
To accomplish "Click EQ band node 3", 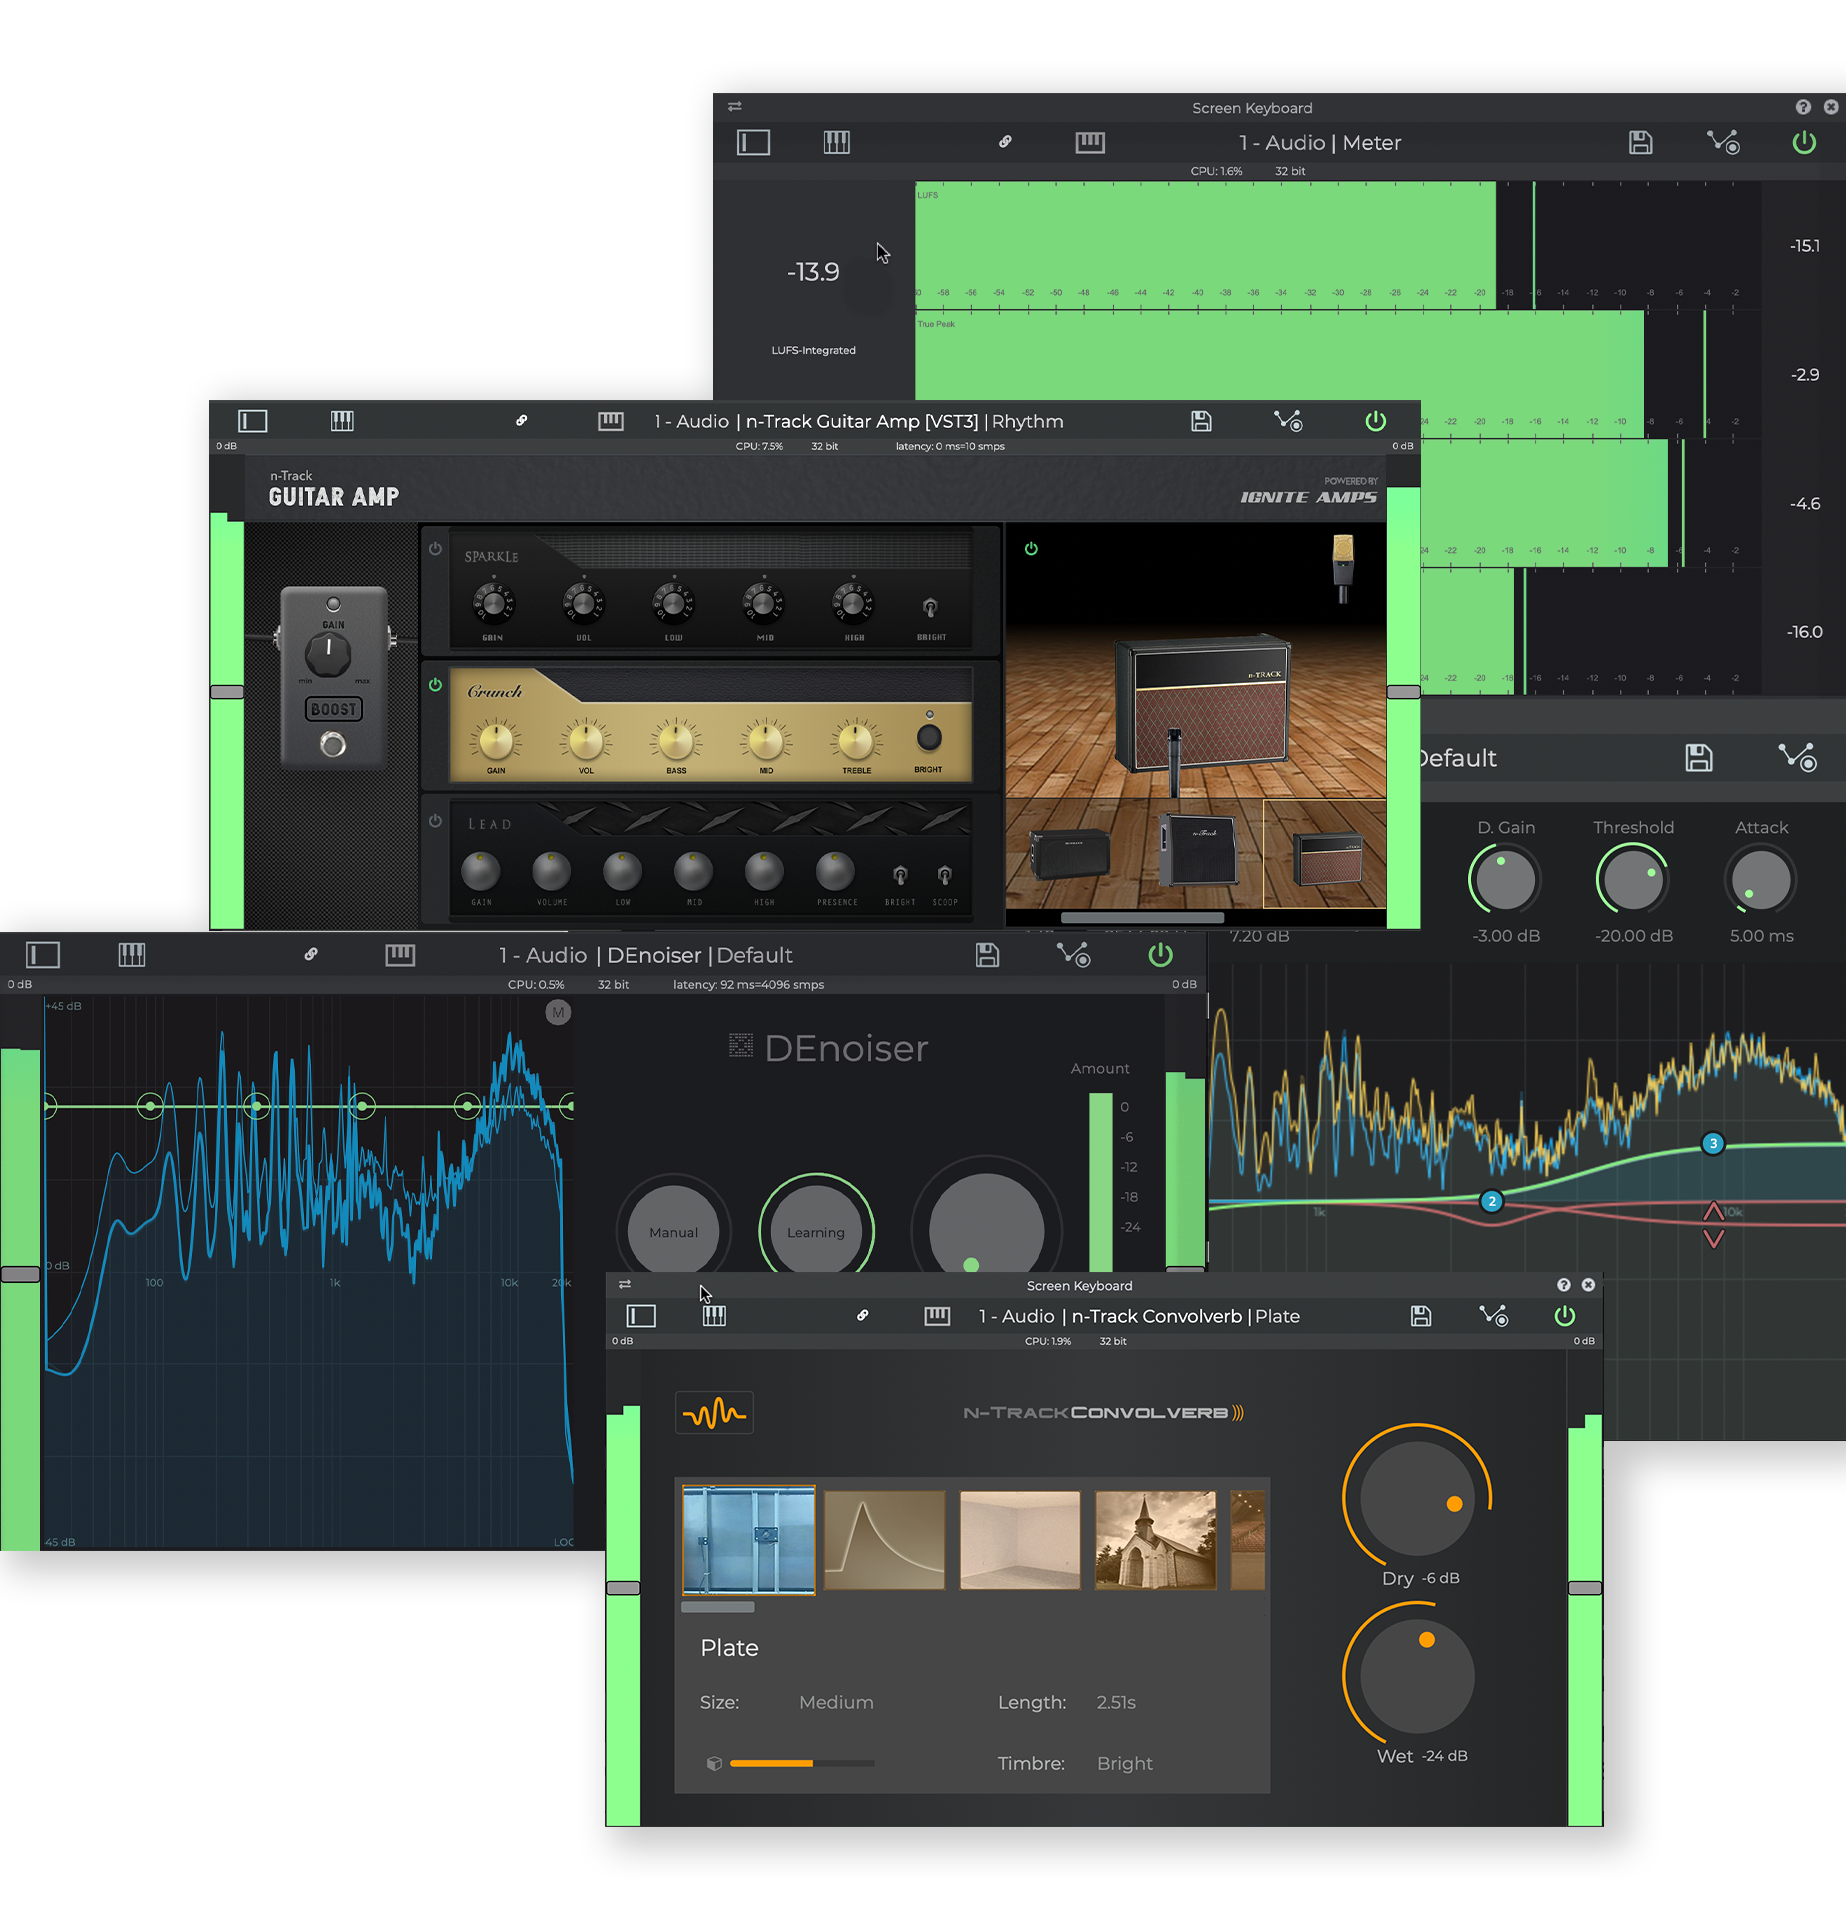I will [1713, 1143].
